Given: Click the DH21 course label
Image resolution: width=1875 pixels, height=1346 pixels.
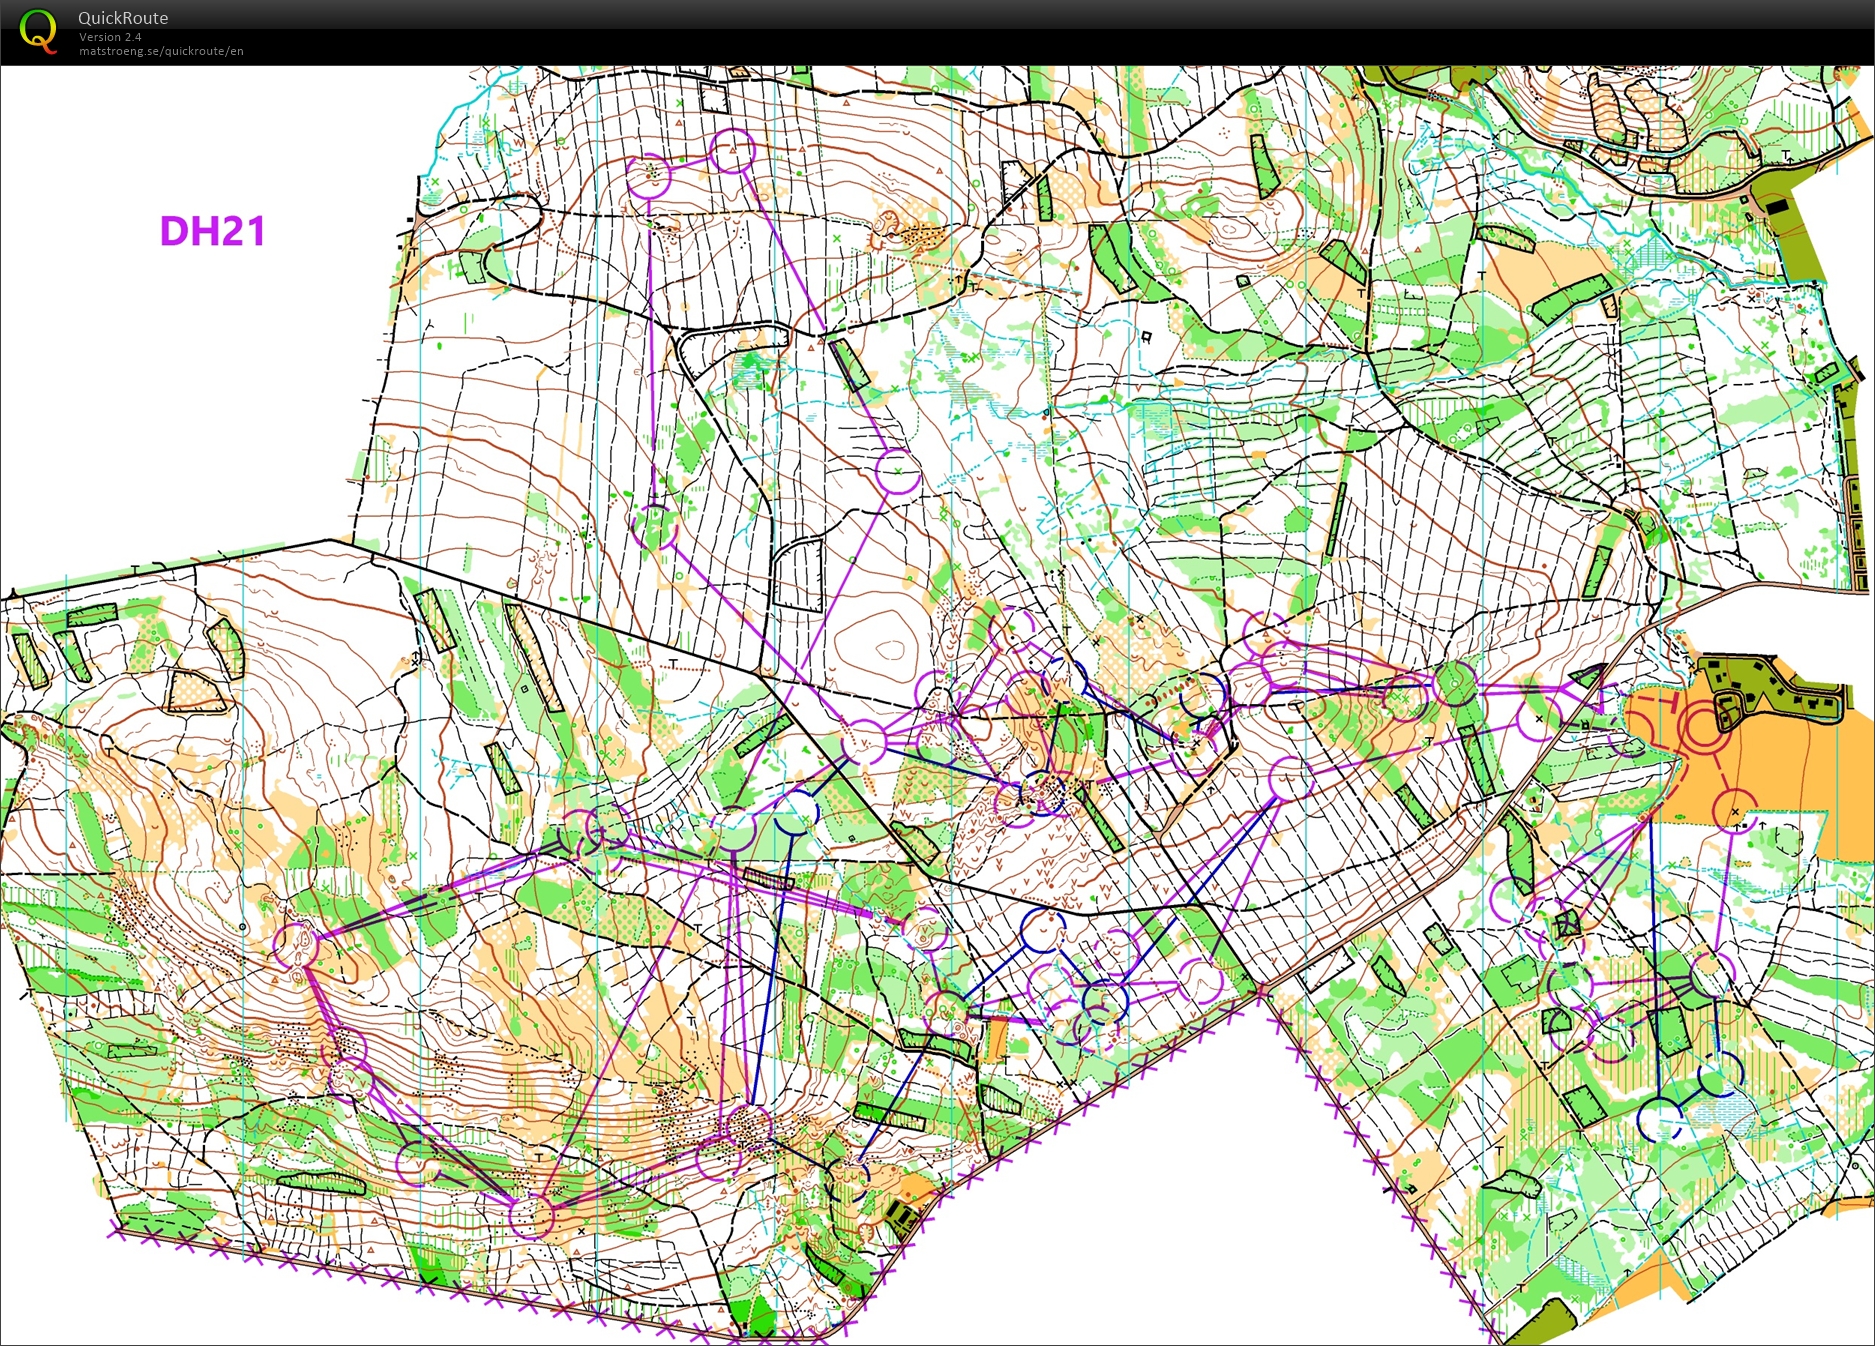Looking at the screenshot, I should click(212, 231).
